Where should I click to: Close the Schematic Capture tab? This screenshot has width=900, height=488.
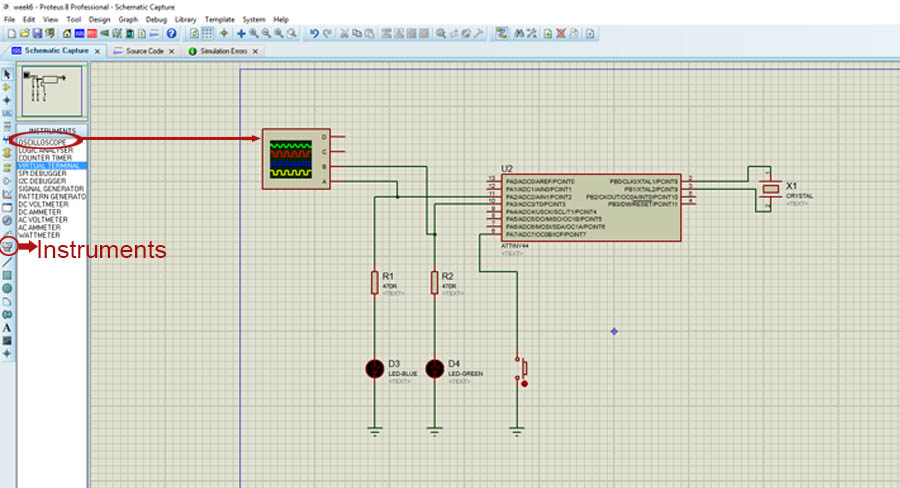98,51
